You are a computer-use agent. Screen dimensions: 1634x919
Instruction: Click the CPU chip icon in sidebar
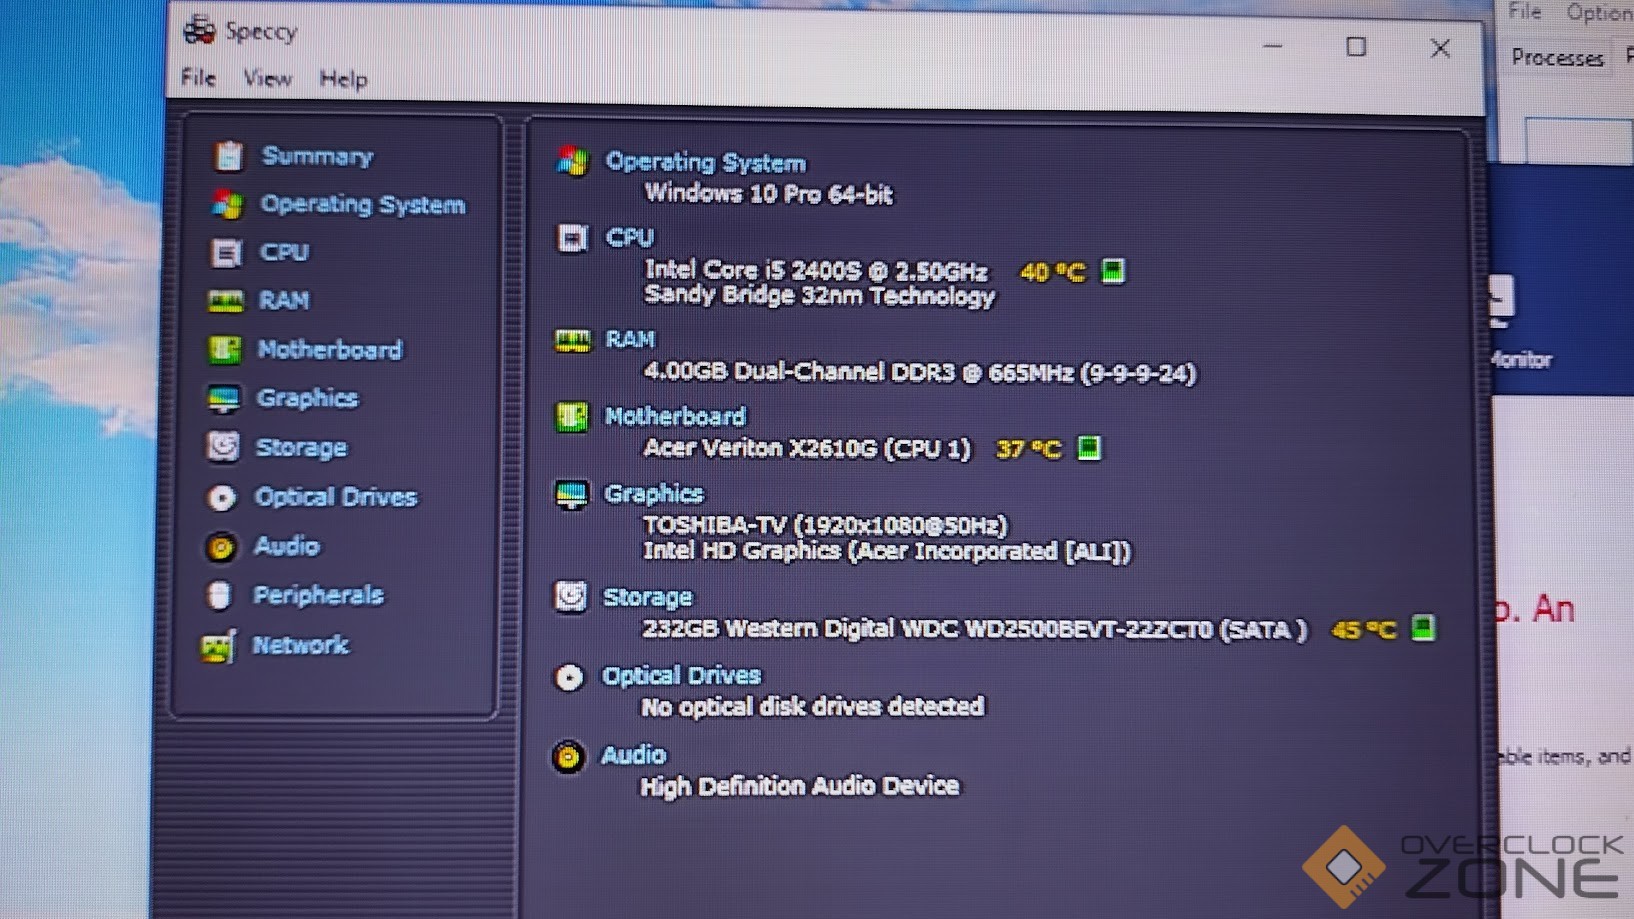pos(226,253)
